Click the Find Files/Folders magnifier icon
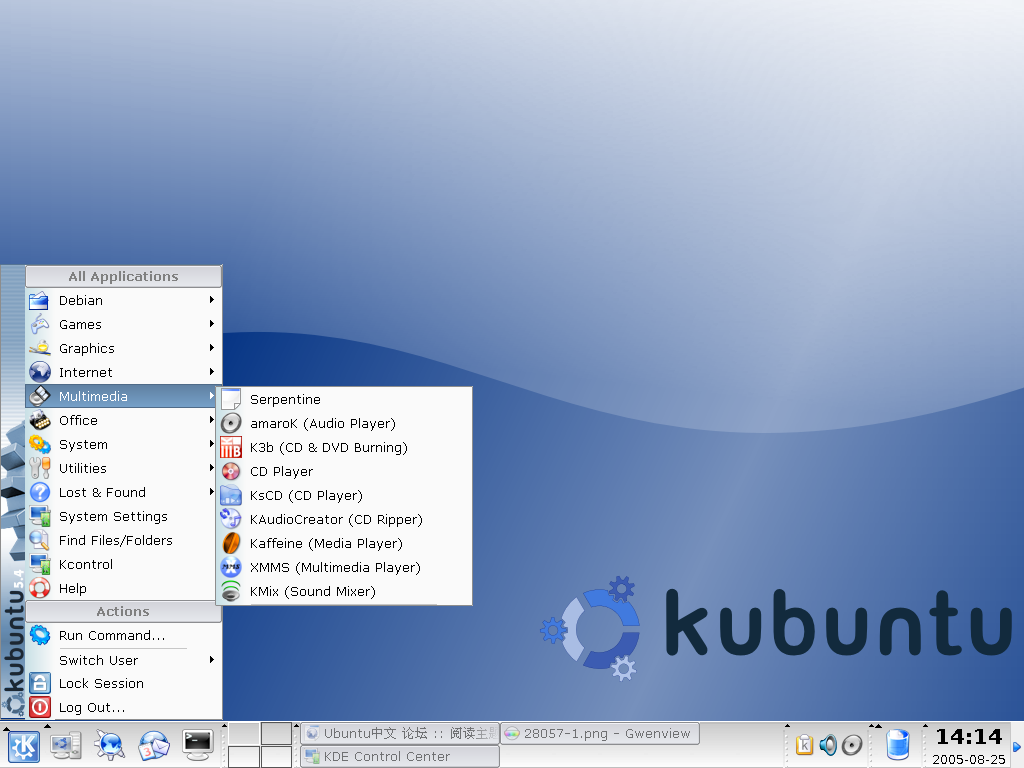This screenshot has width=1024, height=768. click(40, 540)
